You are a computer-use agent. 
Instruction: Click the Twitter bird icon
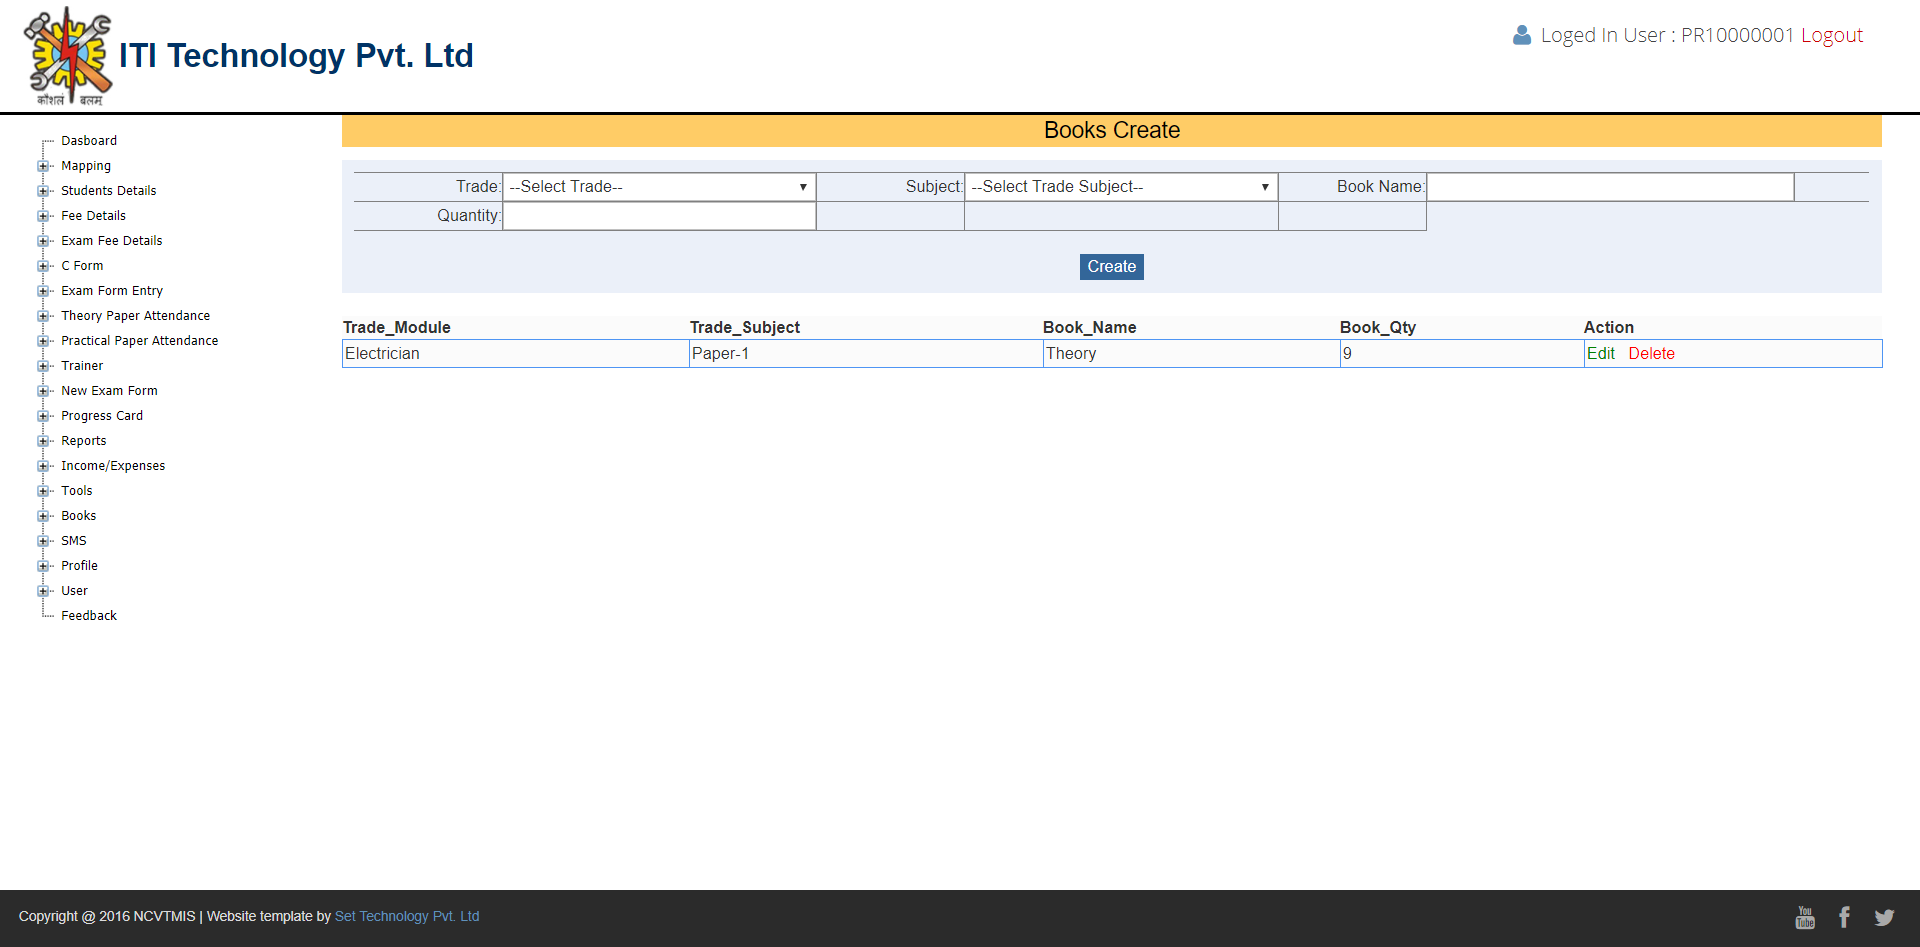click(1884, 917)
